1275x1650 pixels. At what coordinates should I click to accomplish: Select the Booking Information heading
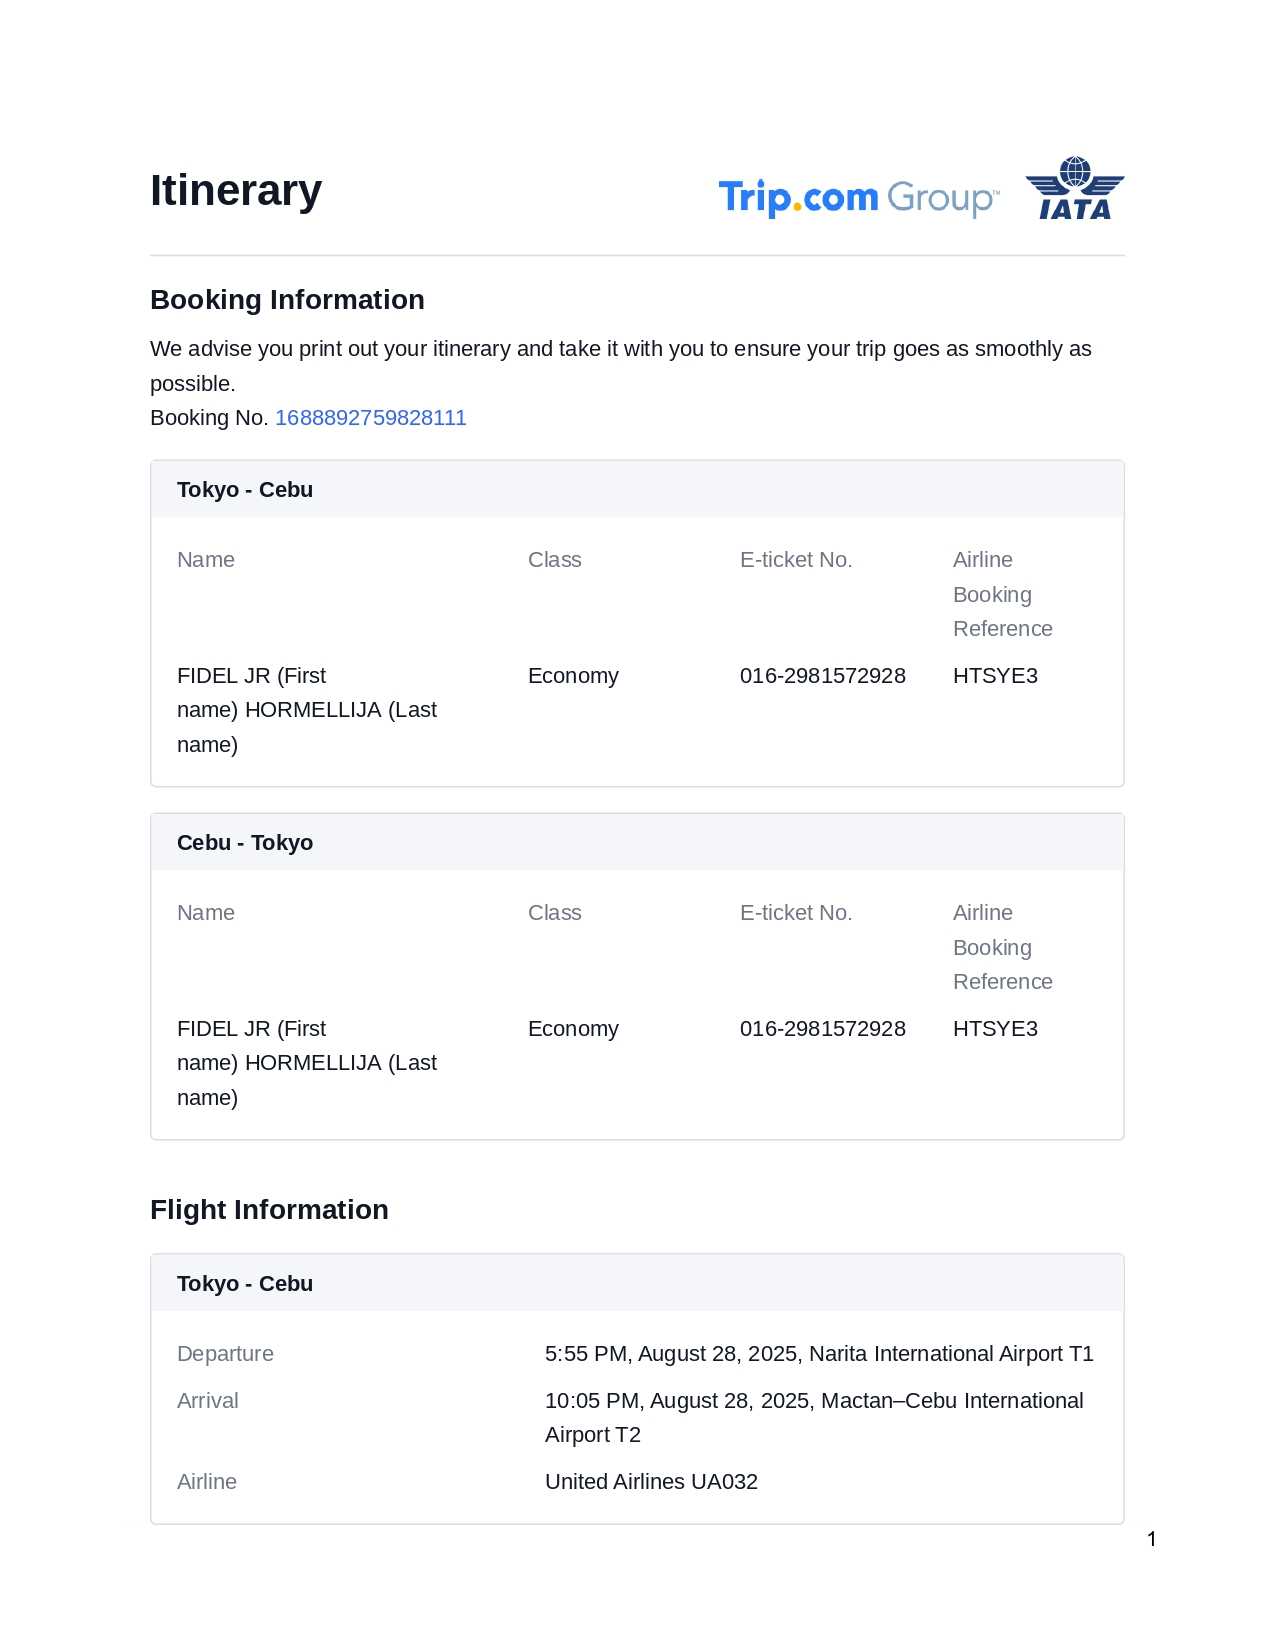[x=287, y=300]
